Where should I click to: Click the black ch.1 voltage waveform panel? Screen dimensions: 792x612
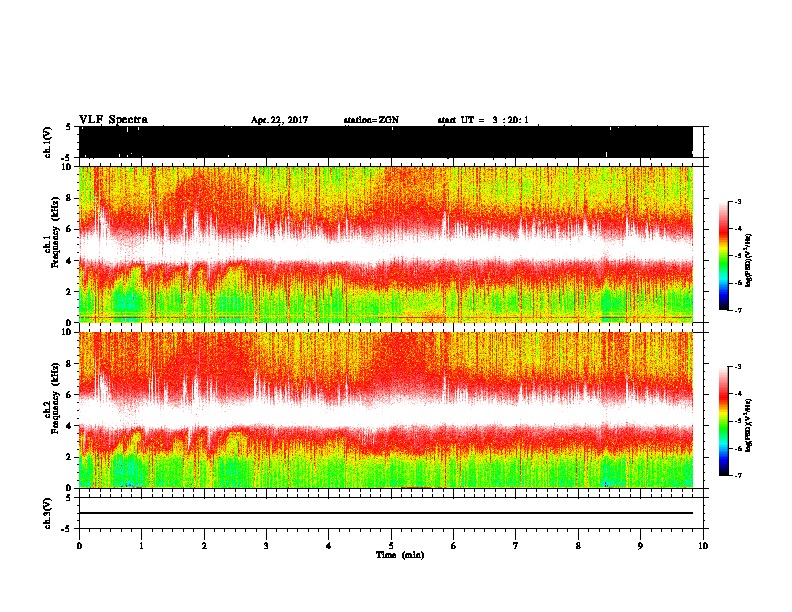[x=386, y=142]
